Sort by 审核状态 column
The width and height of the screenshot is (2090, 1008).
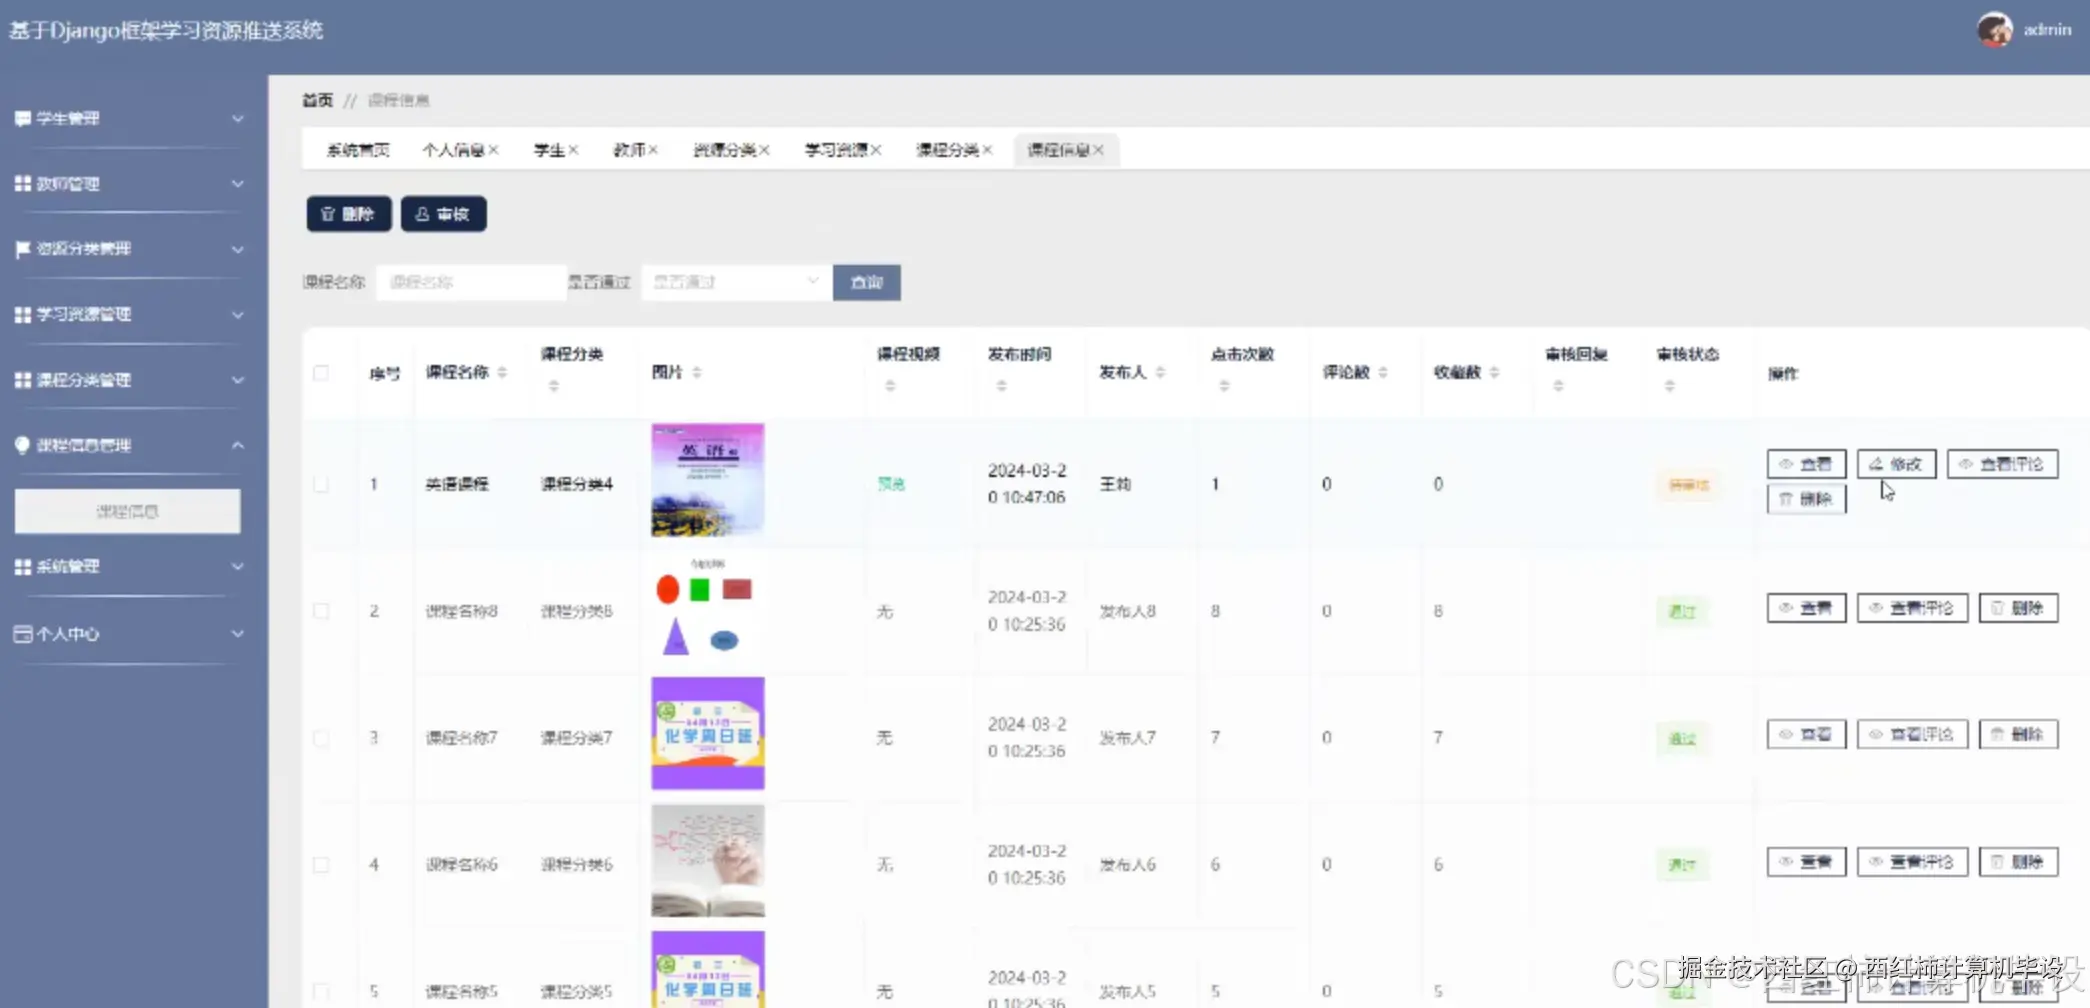1669,386
